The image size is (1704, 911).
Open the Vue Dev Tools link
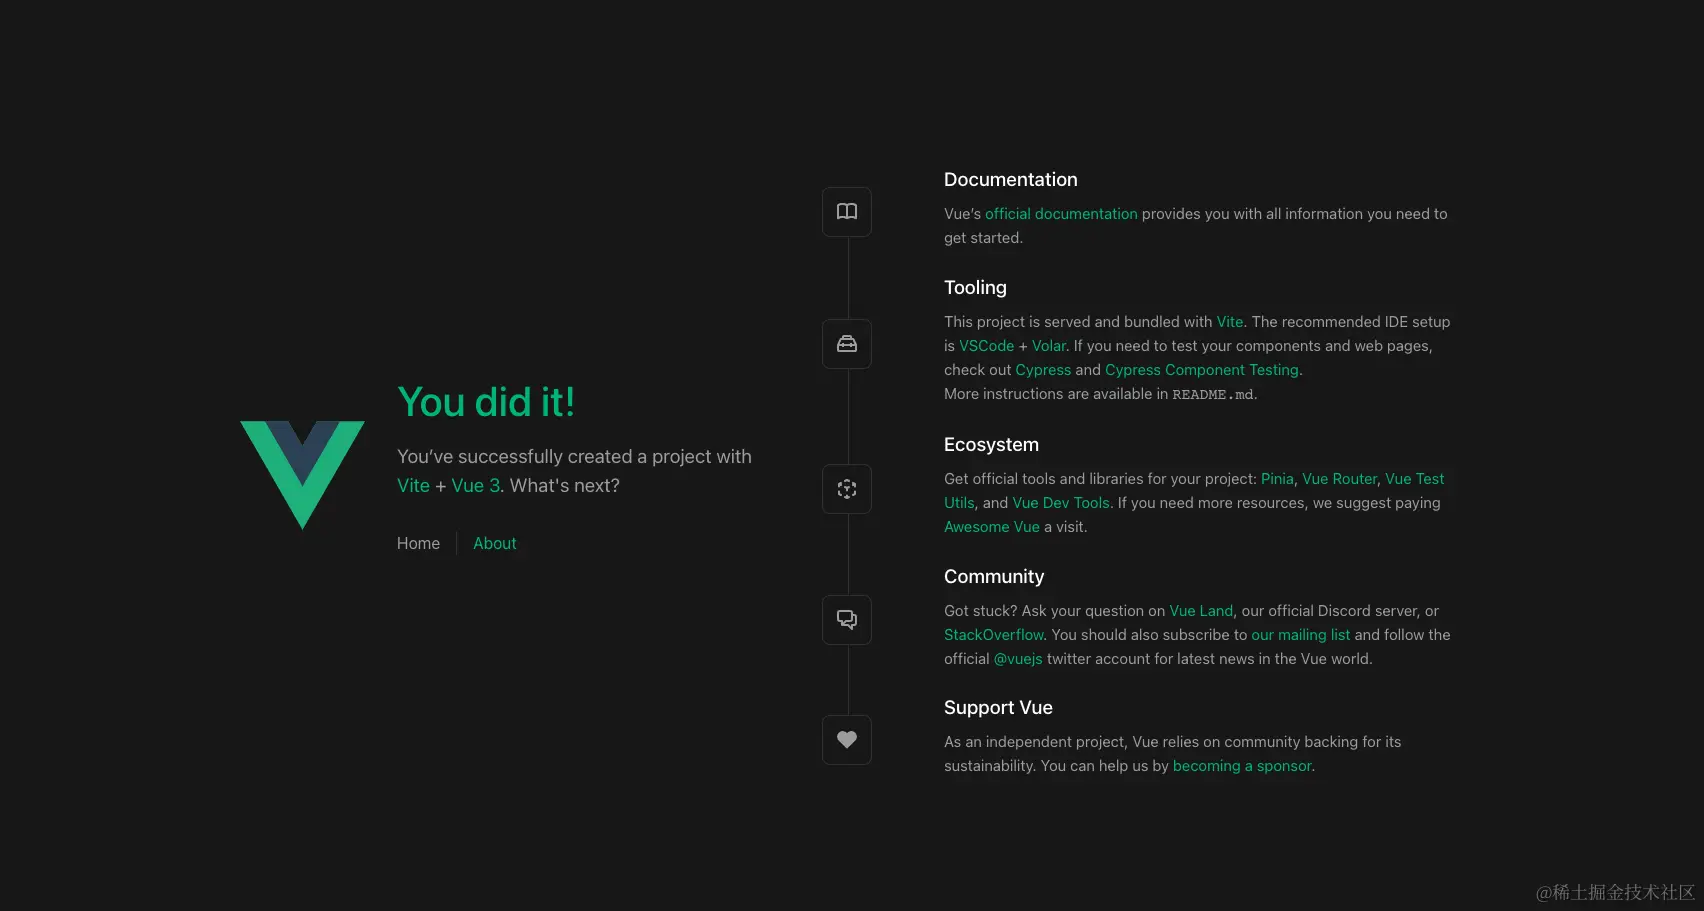click(1061, 503)
